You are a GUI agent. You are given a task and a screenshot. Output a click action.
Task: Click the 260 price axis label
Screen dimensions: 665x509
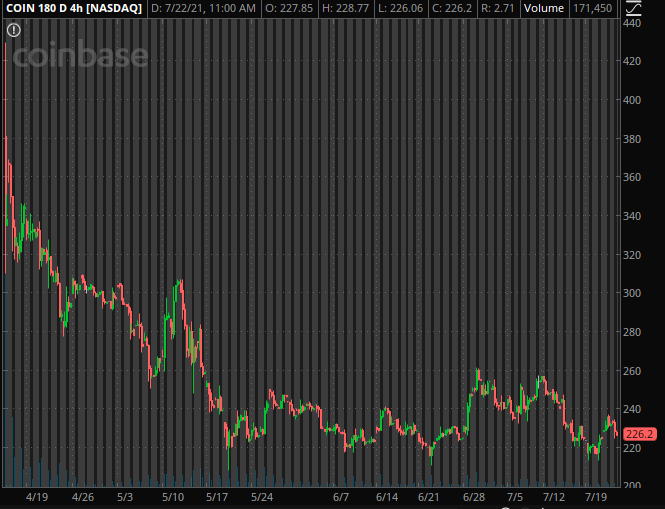[x=632, y=371]
